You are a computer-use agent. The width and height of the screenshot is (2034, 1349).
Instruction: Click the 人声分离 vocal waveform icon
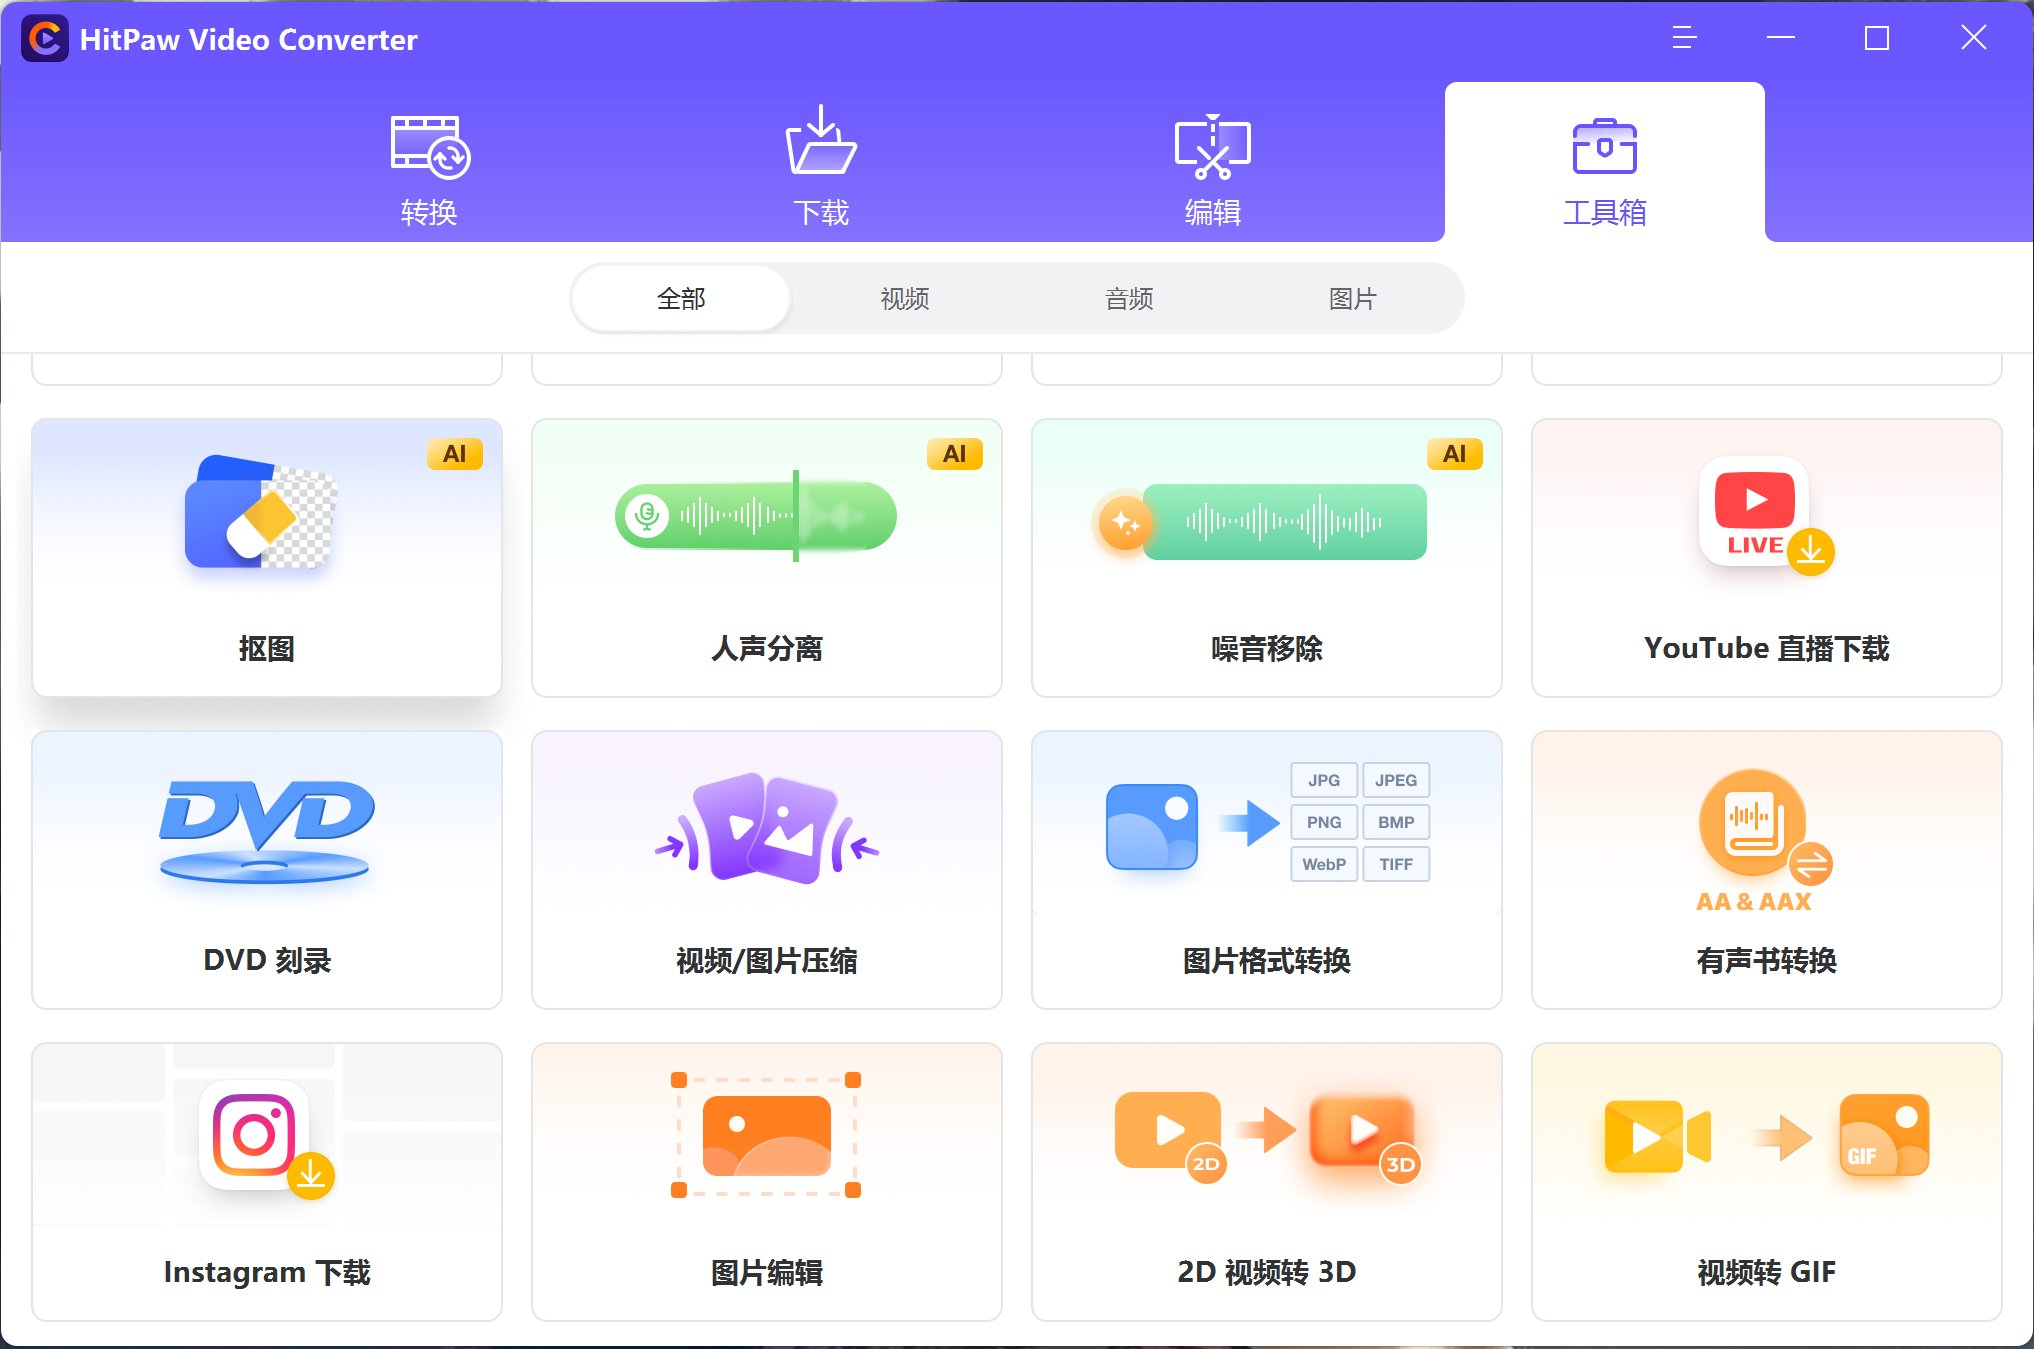pos(755,515)
